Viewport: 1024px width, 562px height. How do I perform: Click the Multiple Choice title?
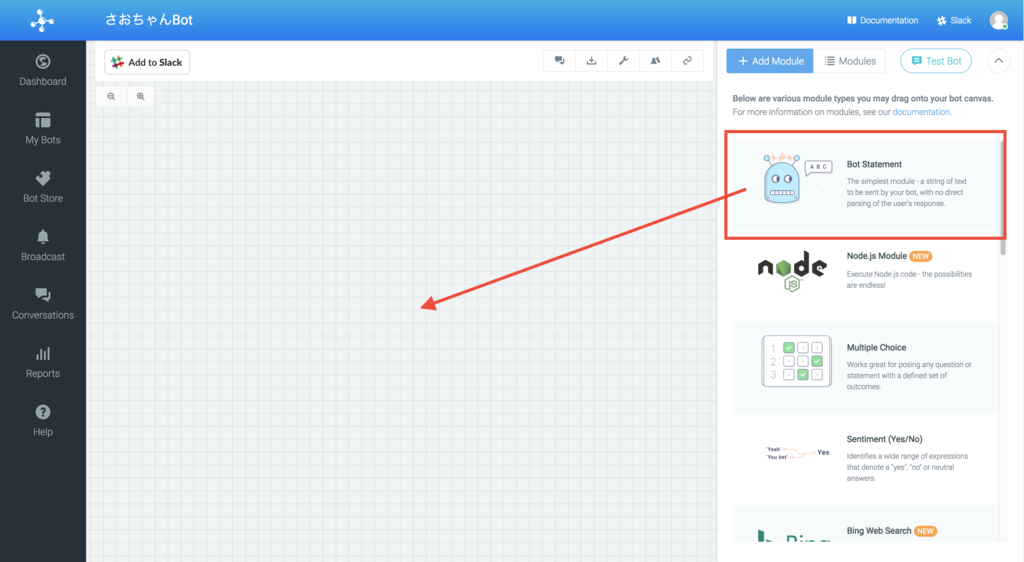coord(876,347)
